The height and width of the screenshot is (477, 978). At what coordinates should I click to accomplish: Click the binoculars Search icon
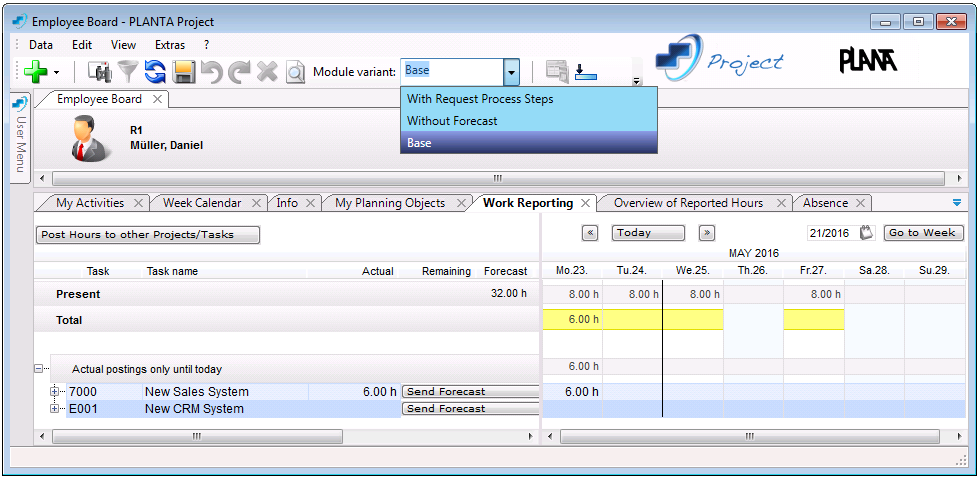coord(99,72)
